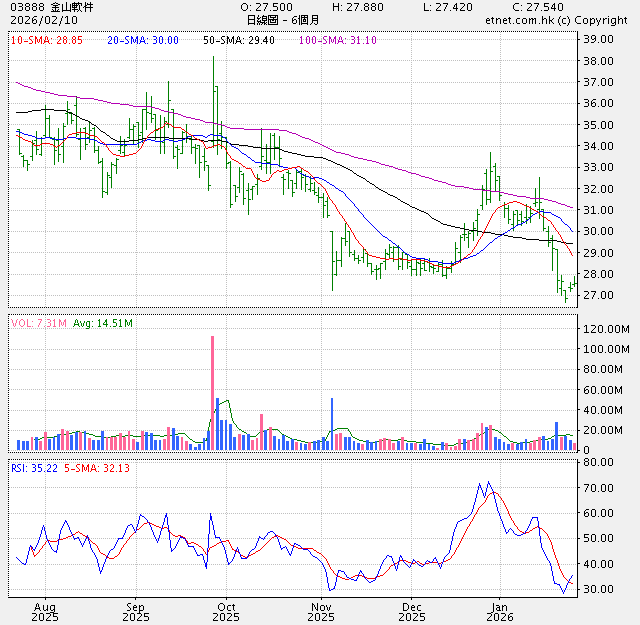
Task: Click the 39.00 price axis label
Action: pyautogui.click(x=598, y=39)
